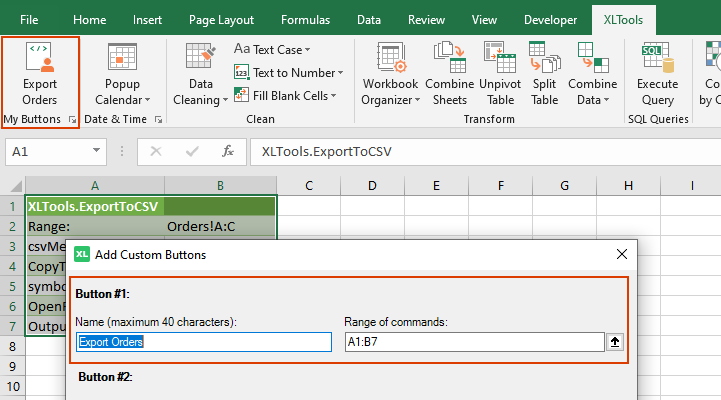Open the Review tab
This screenshot has width=721, height=400.
[426, 20]
